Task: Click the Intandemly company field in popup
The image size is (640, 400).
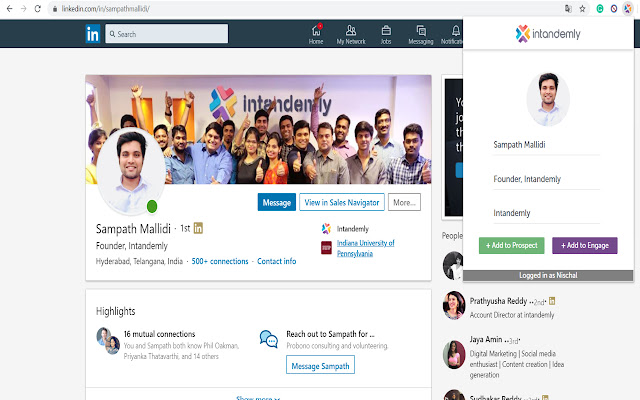Action: pyautogui.click(x=546, y=213)
